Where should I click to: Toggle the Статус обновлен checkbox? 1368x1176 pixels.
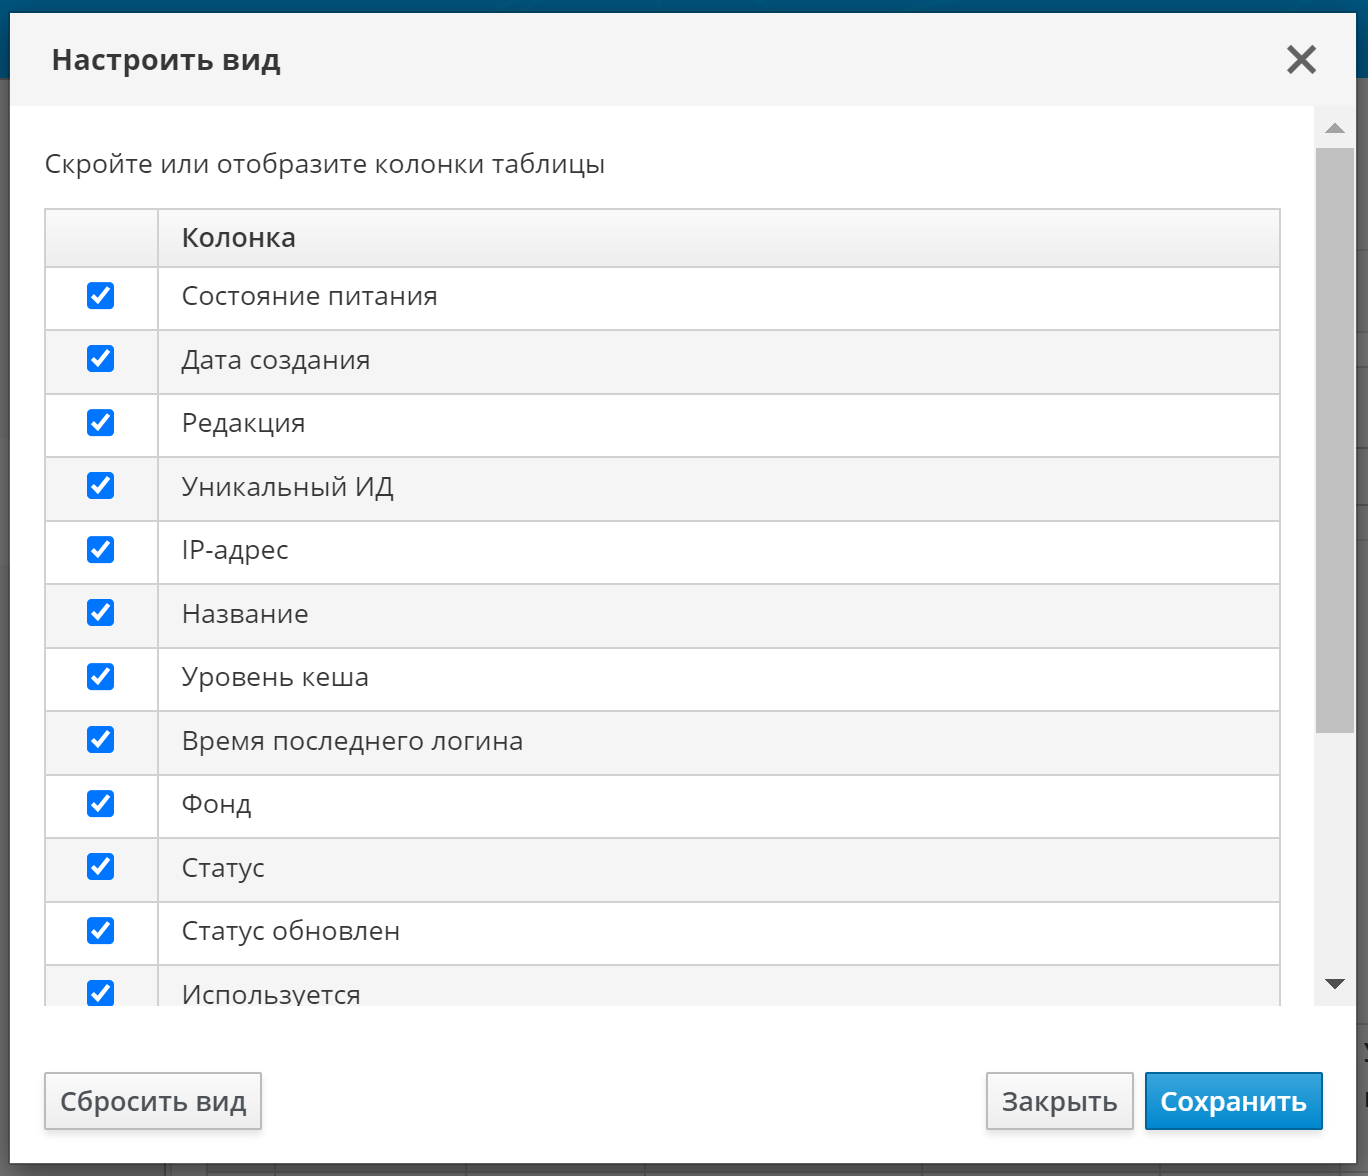point(101,931)
